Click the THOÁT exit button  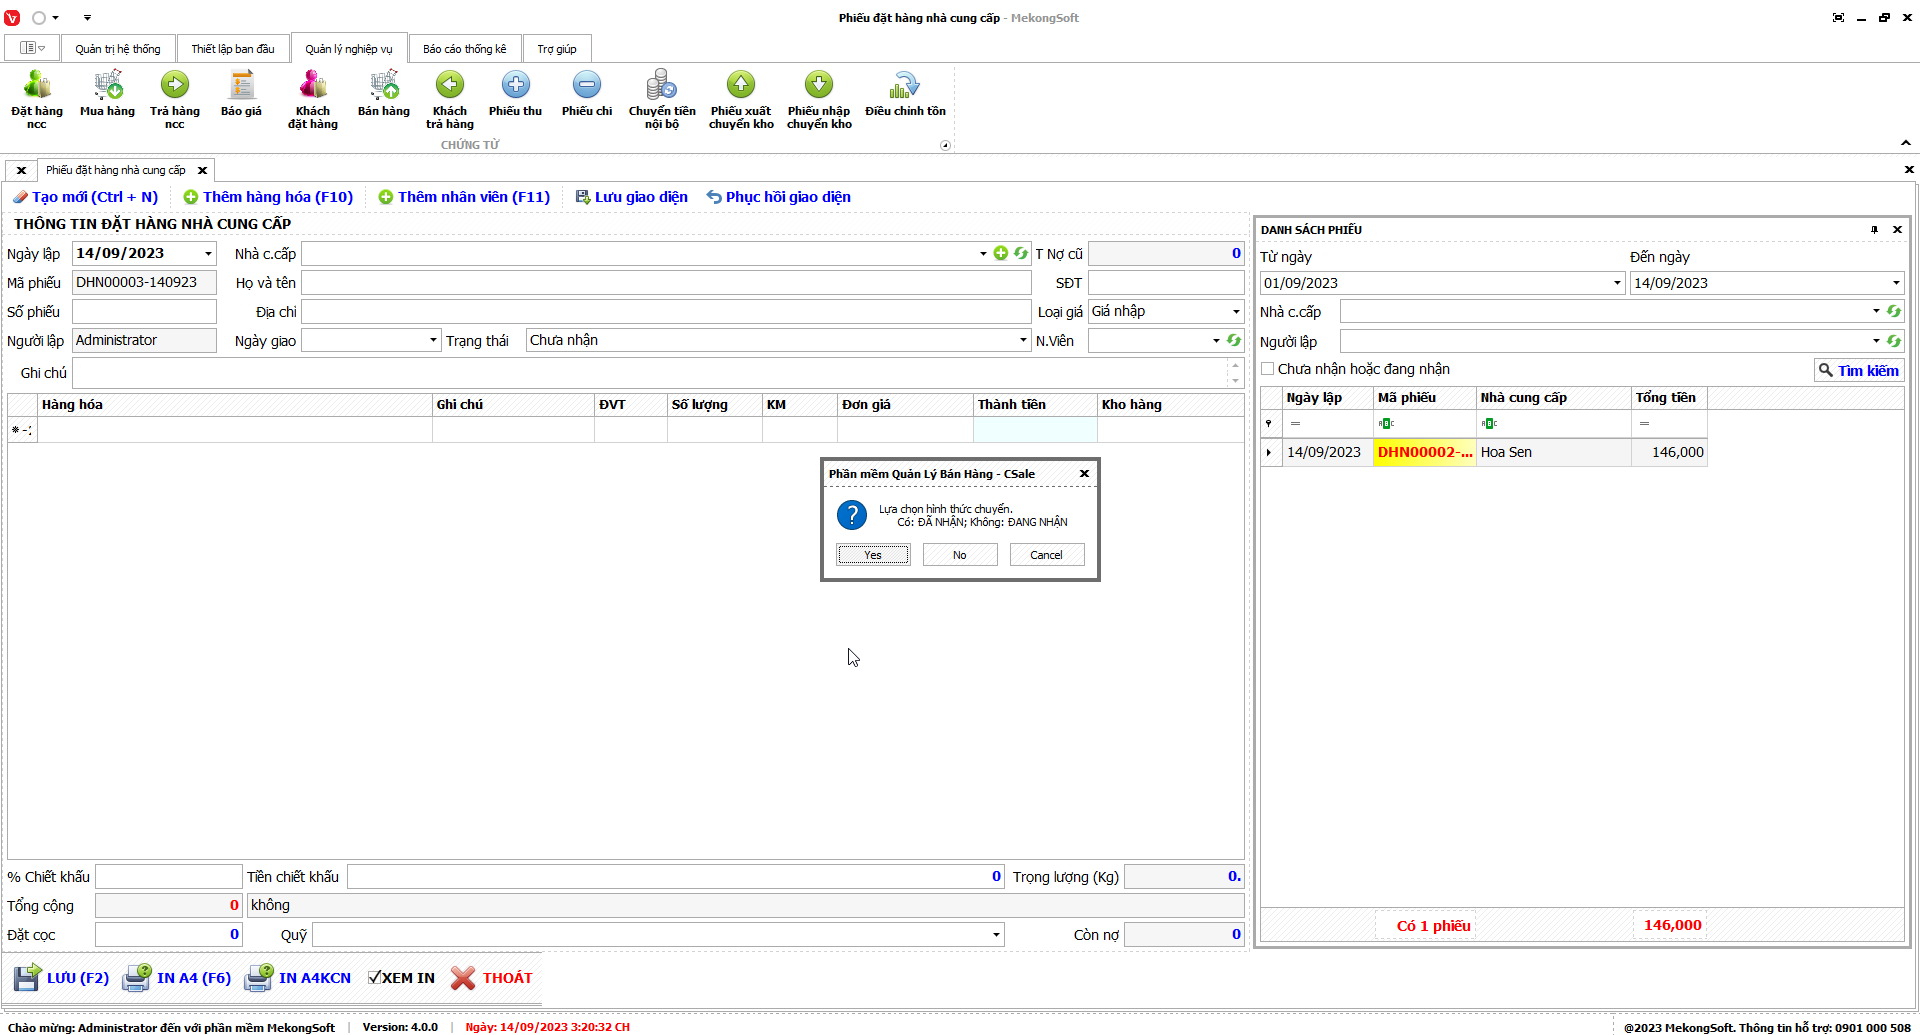492,978
